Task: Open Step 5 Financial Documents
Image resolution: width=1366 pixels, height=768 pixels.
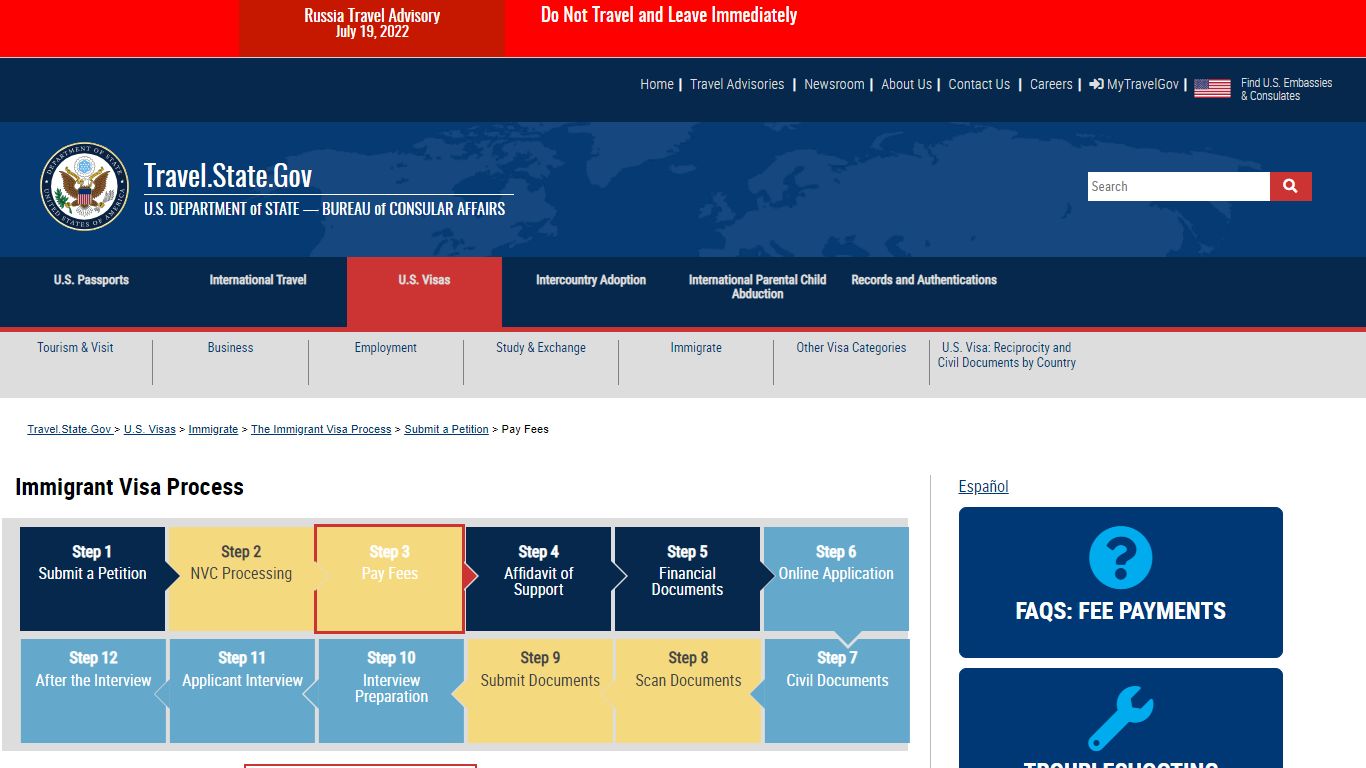Action: pyautogui.click(x=687, y=579)
